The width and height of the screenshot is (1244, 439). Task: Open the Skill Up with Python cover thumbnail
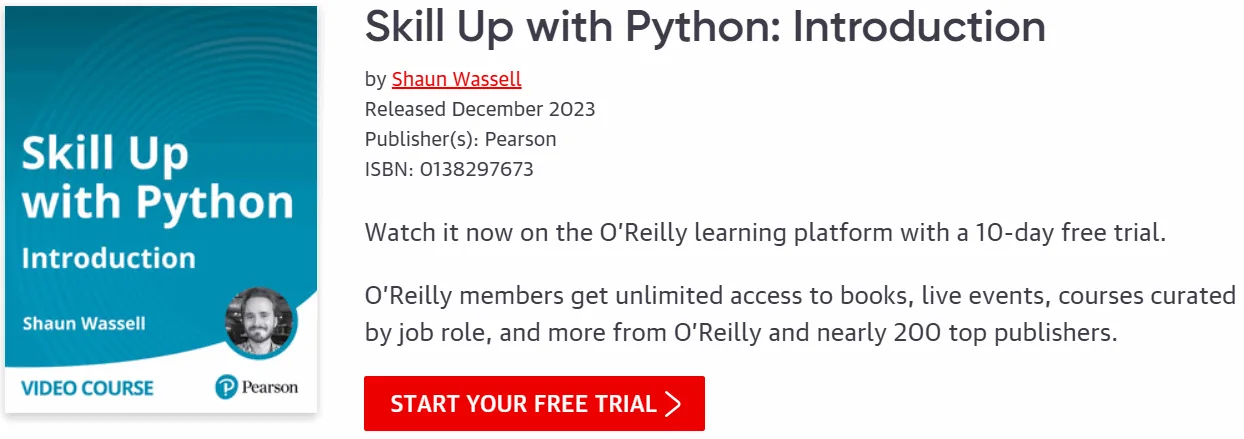point(161,210)
